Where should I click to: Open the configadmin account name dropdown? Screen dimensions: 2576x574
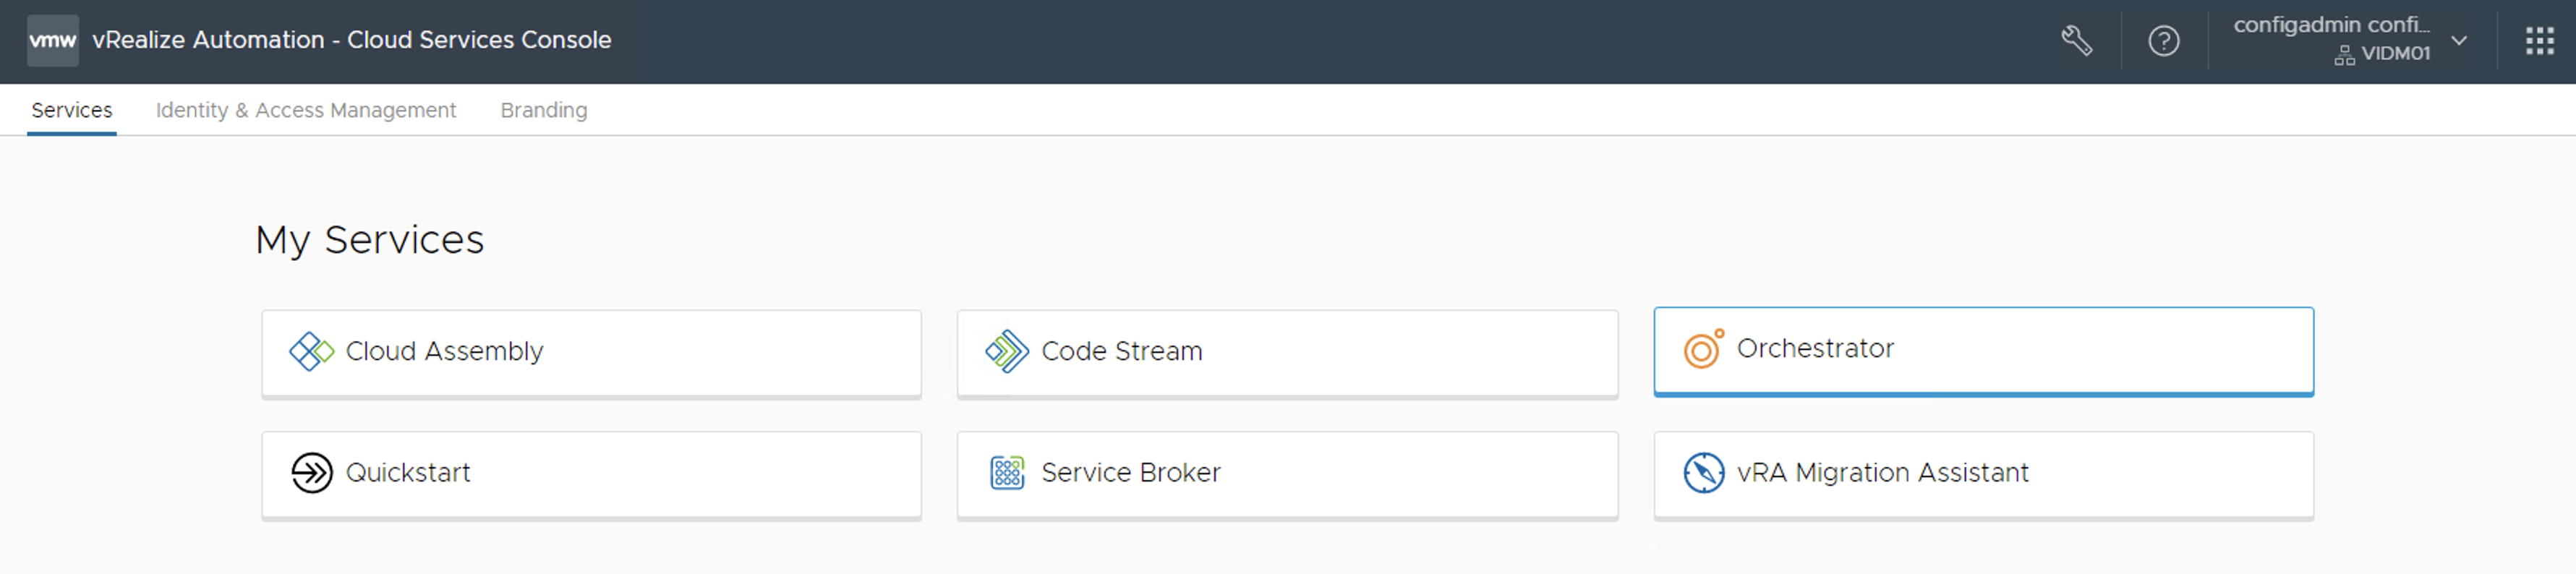pyautogui.click(x=2330, y=25)
